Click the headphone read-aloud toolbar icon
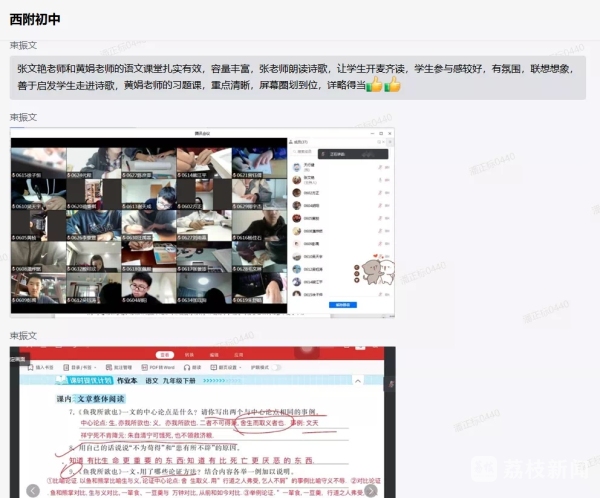 195,368
